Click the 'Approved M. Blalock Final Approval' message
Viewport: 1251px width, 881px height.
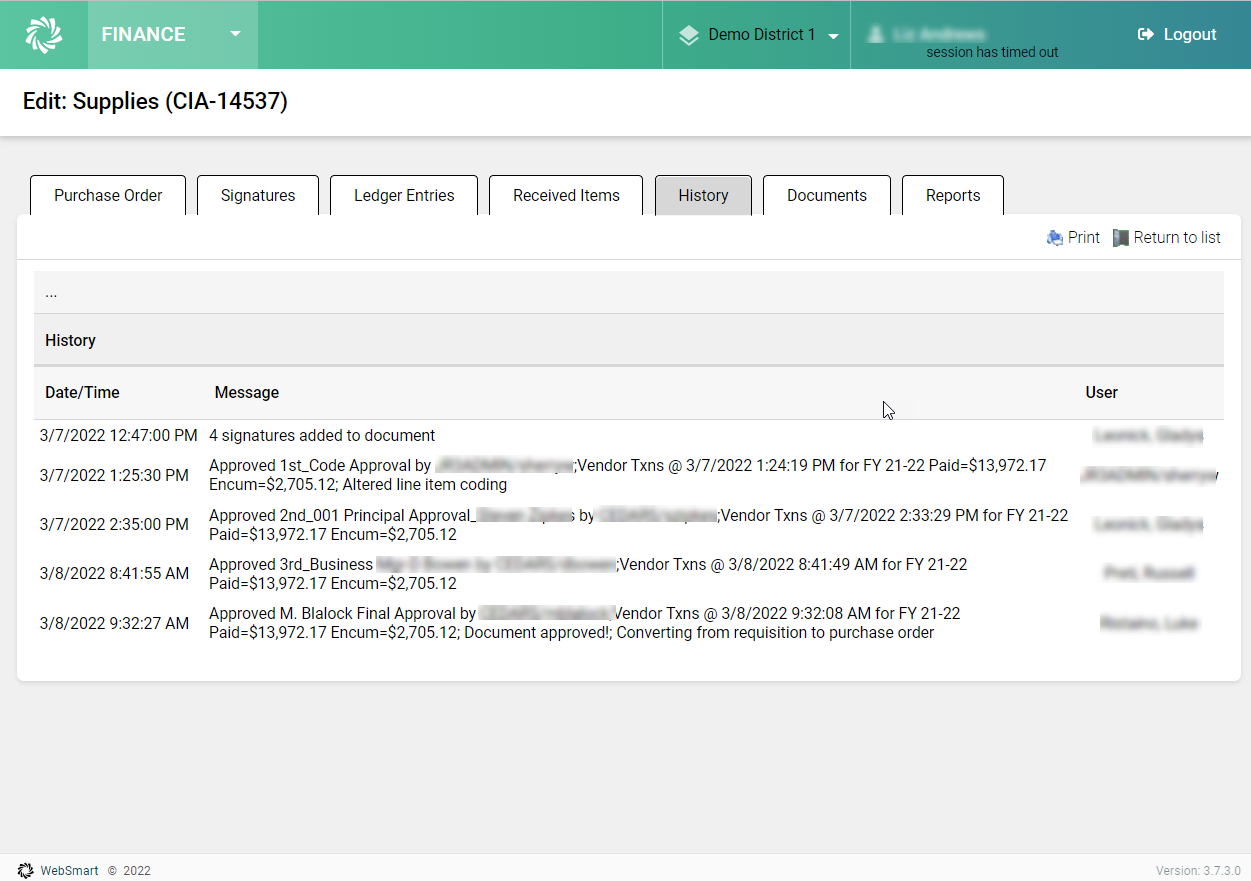584,623
